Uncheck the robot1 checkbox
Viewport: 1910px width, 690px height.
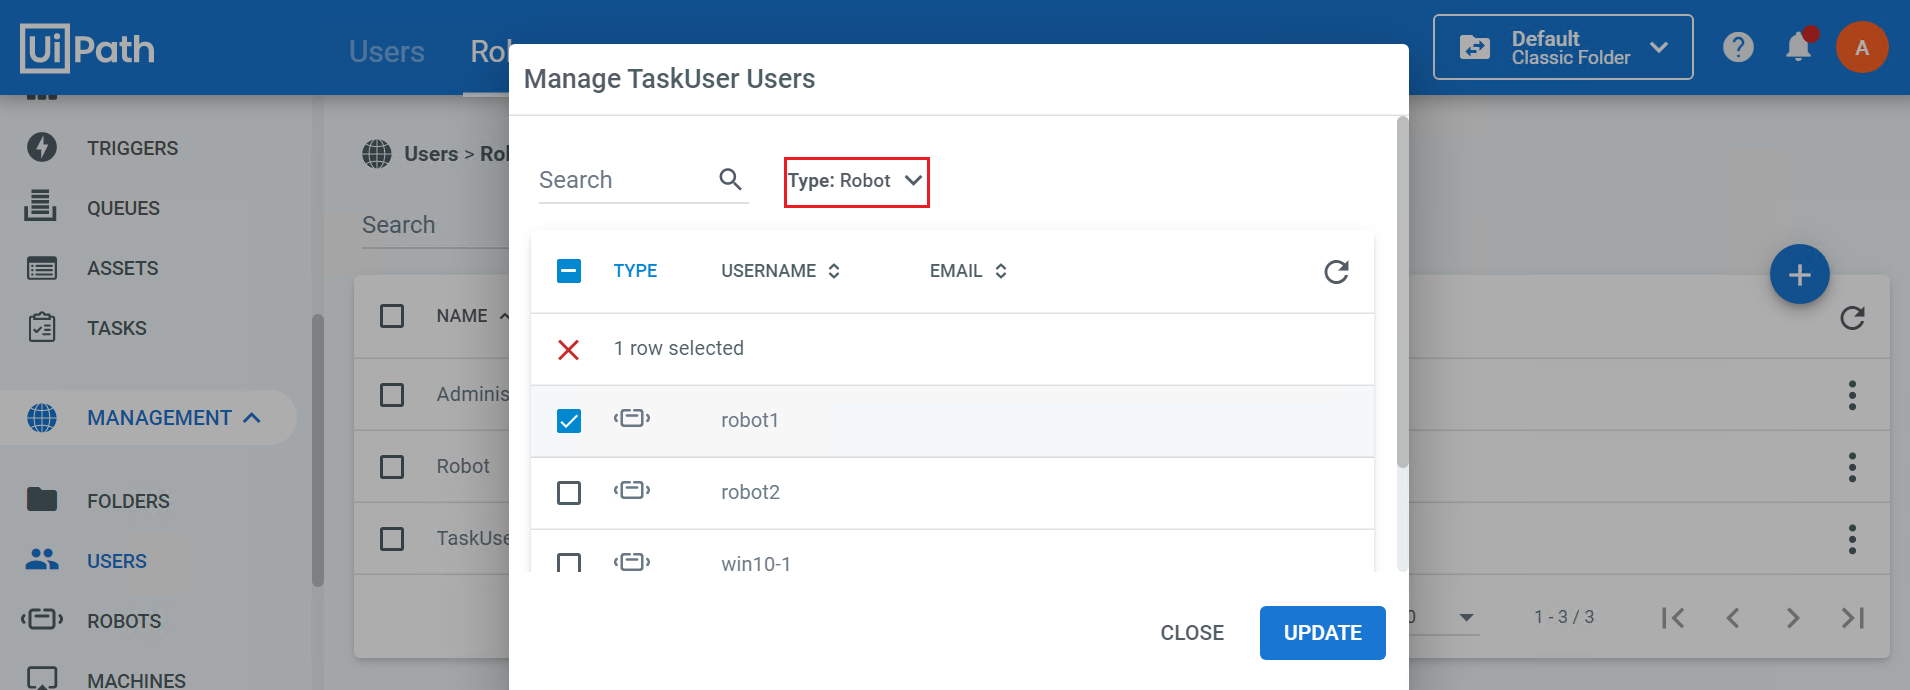[x=569, y=421]
